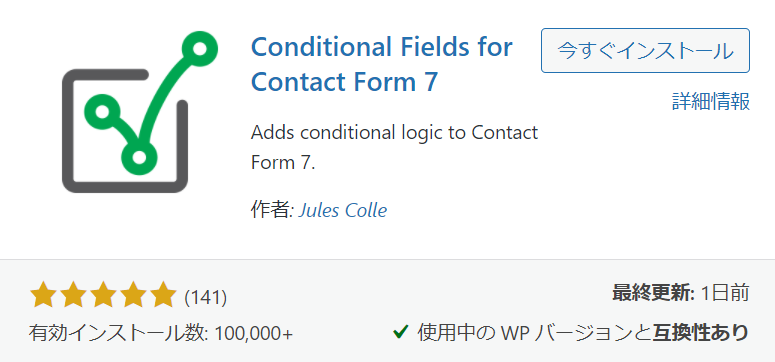Click the green compatibility checkmark icon
This screenshot has width=775, height=362.
pyautogui.click(x=400, y=331)
